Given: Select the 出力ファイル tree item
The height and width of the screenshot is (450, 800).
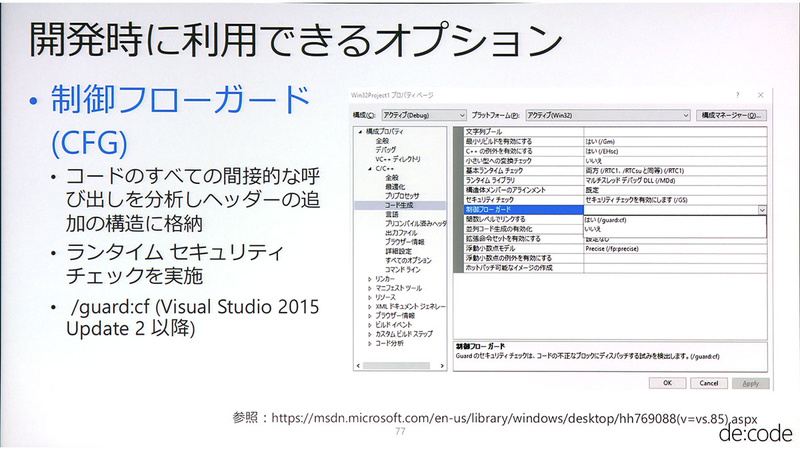Looking at the screenshot, I should 401,233.
